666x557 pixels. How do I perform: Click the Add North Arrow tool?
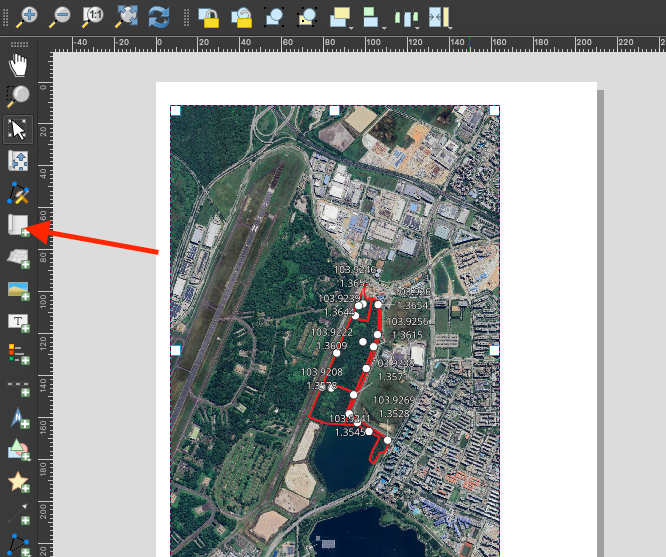[18, 418]
